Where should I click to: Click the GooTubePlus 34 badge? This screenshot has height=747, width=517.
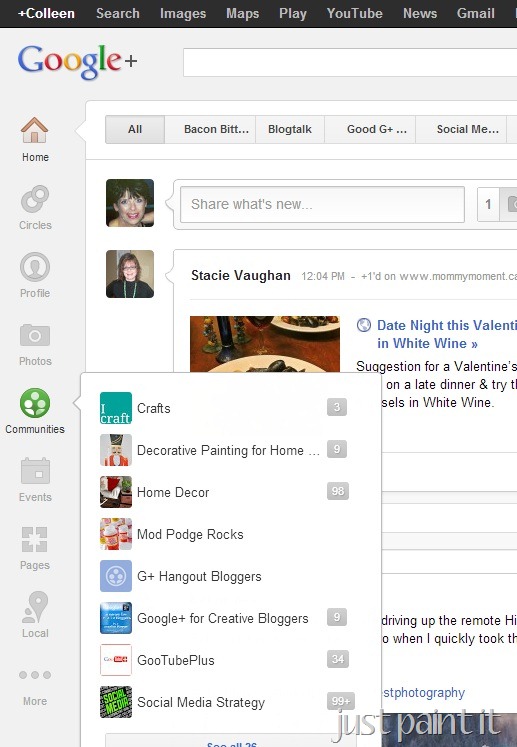(338, 659)
